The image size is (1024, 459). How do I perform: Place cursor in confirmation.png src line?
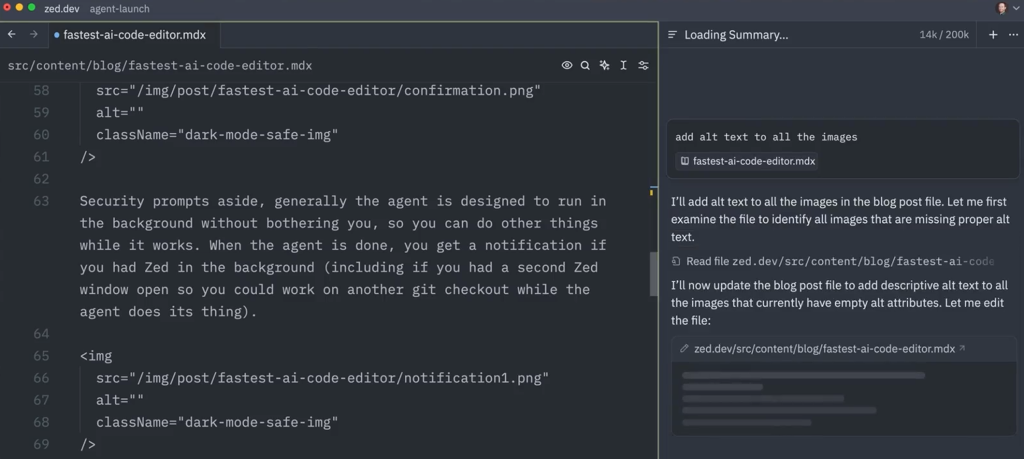[319, 91]
